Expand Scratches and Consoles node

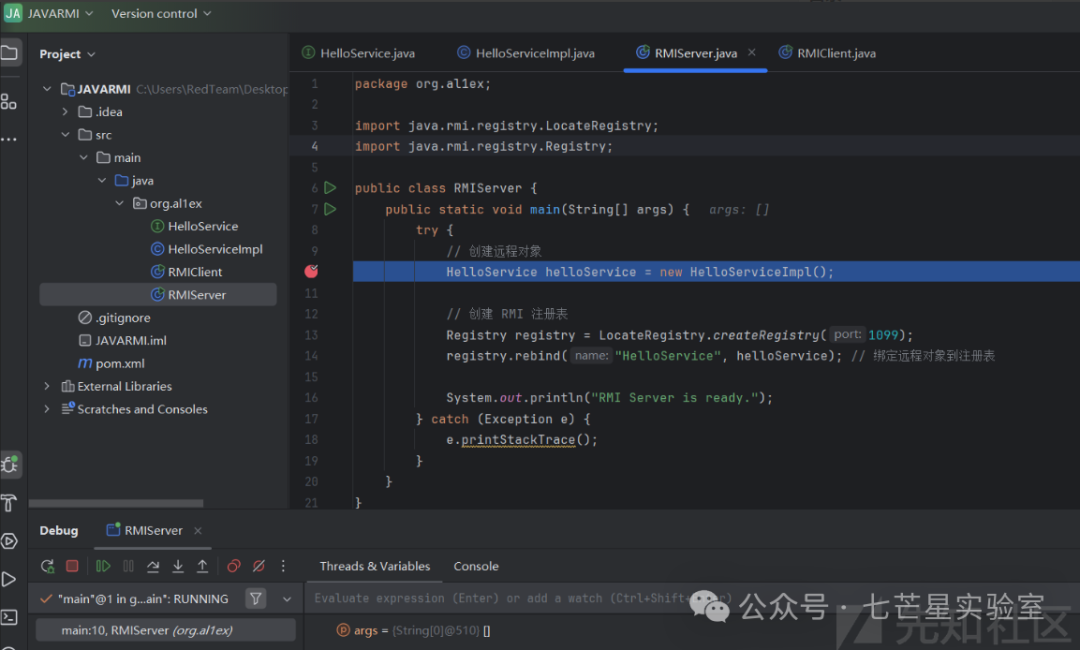pos(47,409)
